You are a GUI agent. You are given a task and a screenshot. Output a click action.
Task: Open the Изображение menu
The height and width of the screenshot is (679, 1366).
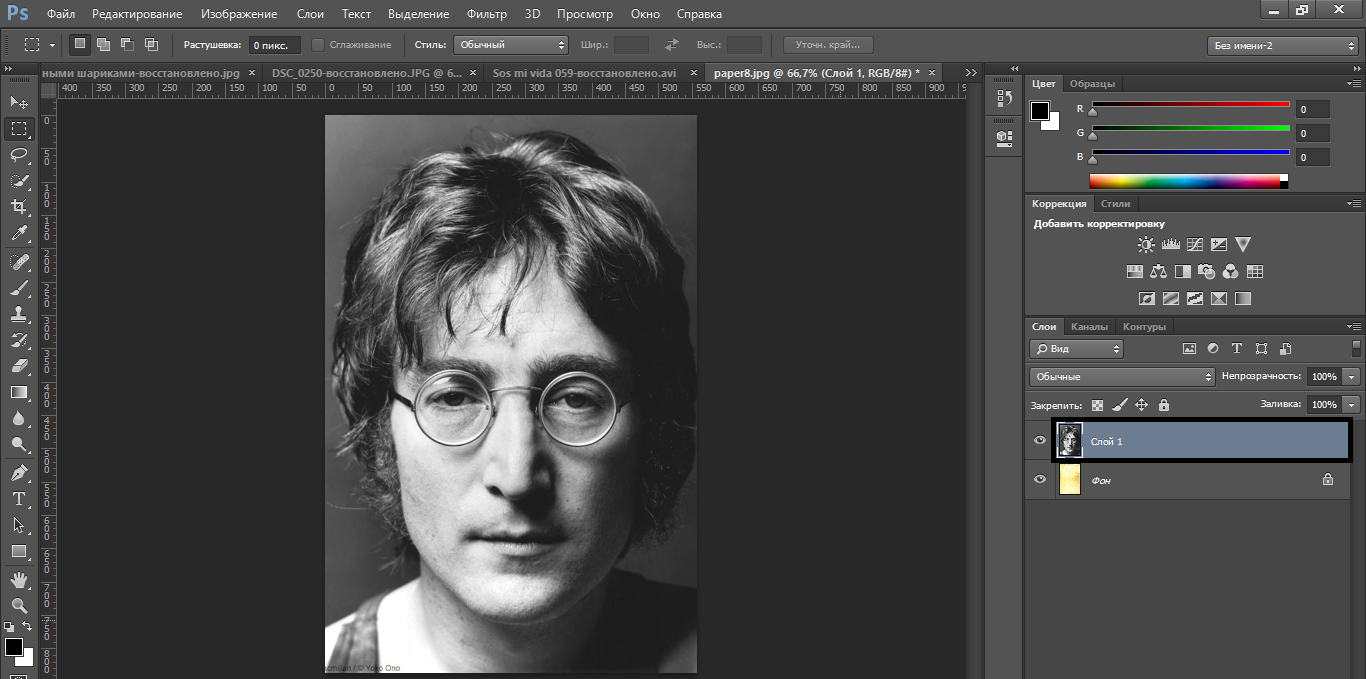(x=239, y=14)
